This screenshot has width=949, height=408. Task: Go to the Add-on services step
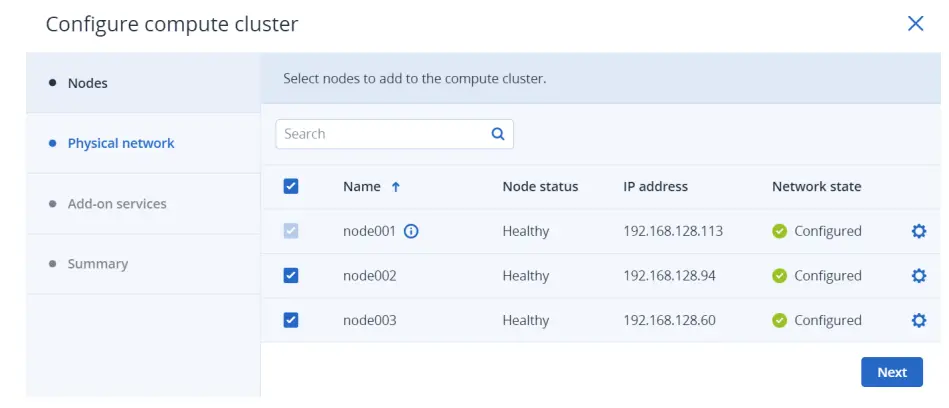click(143, 204)
